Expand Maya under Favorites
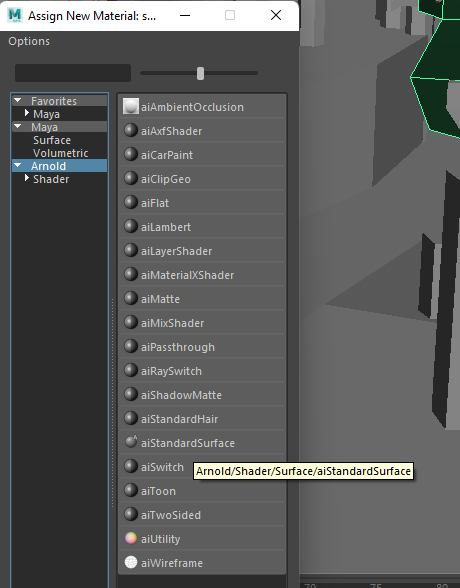This screenshot has height=588, width=460. [27, 113]
